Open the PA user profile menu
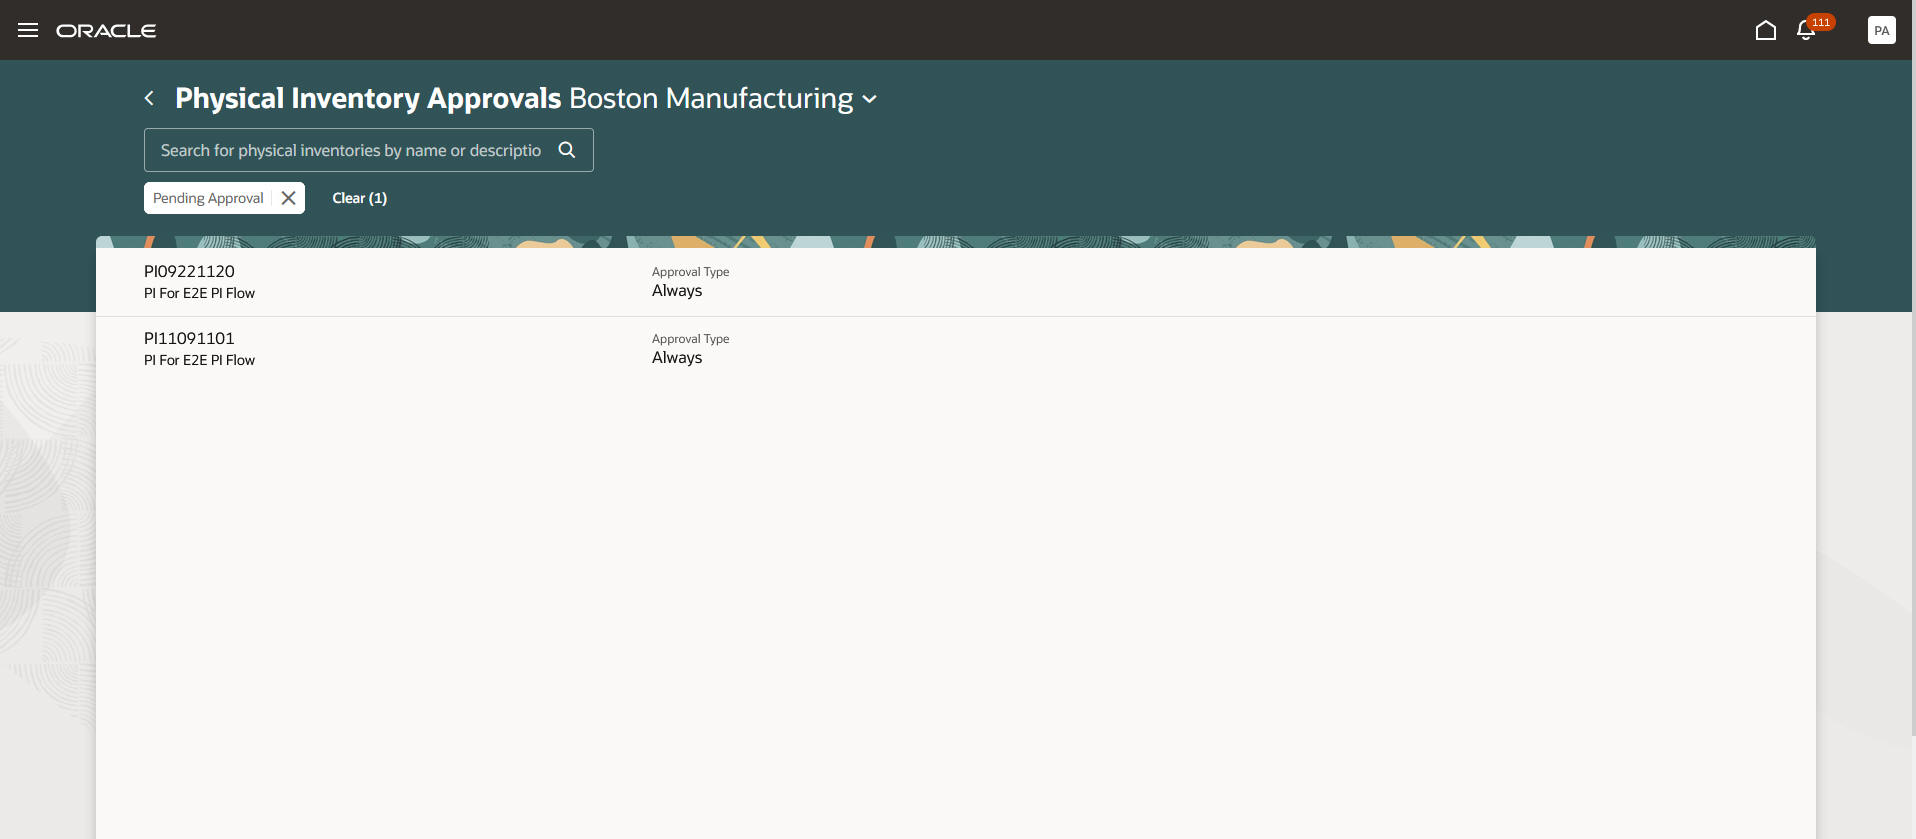Image resolution: width=1916 pixels, height=839 pixels. click(1881, 30)
